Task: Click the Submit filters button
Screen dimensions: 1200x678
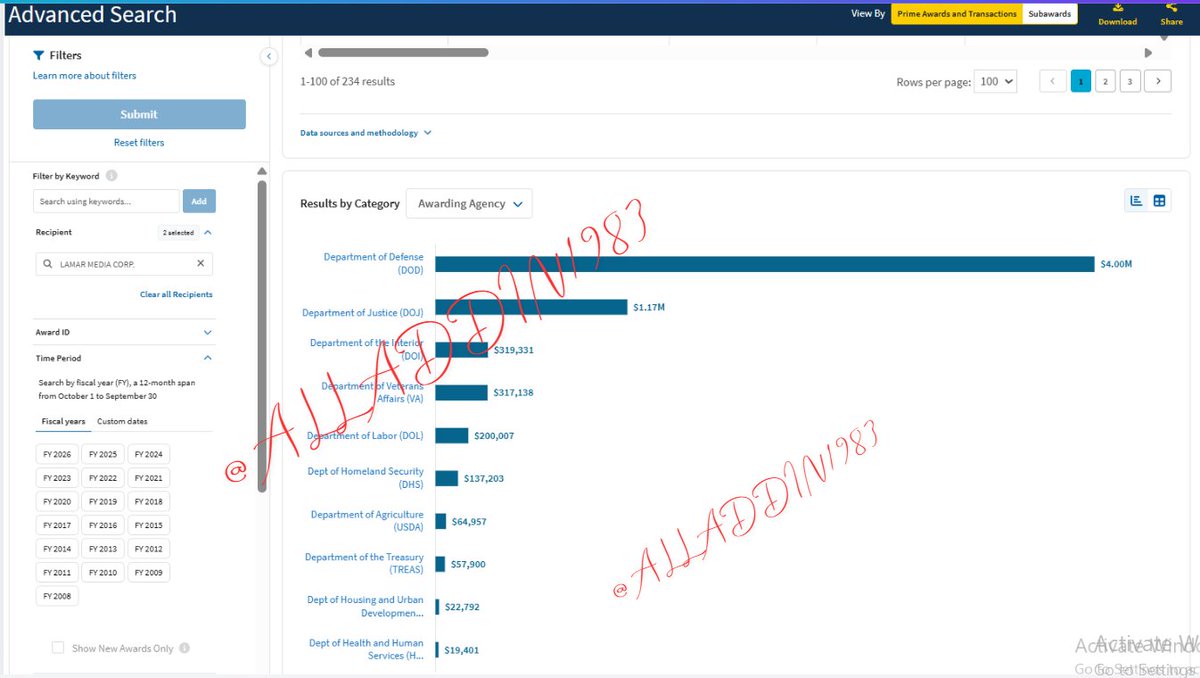Action: point(139,114)
